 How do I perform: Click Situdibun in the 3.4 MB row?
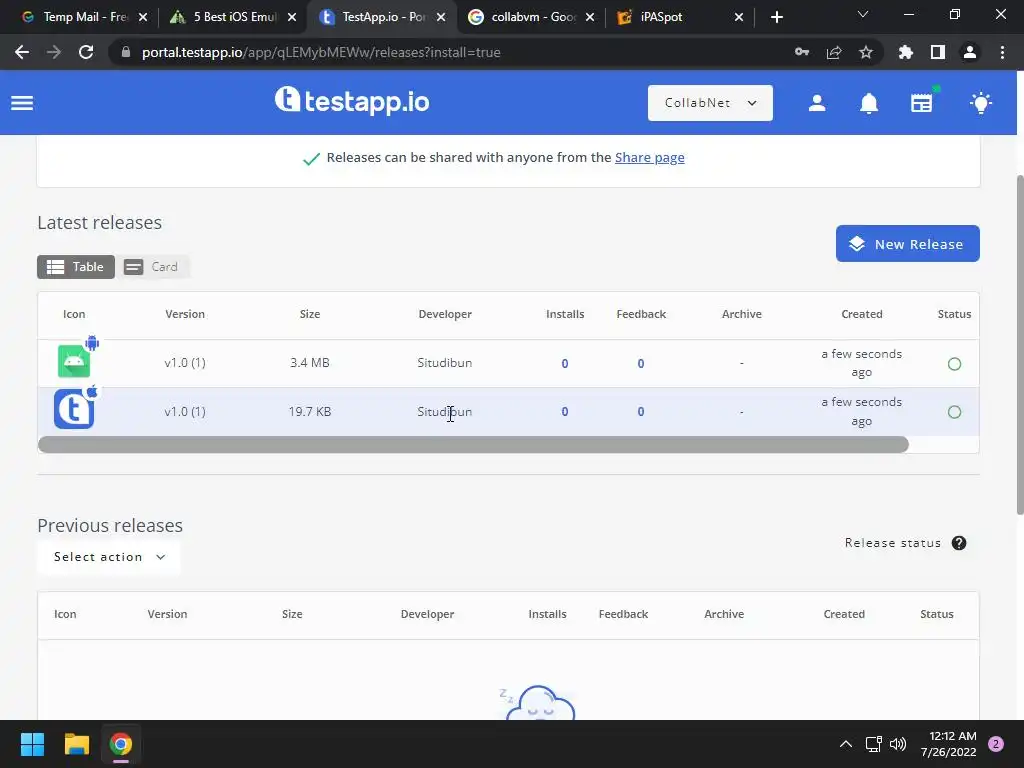(x=445, y=362)
